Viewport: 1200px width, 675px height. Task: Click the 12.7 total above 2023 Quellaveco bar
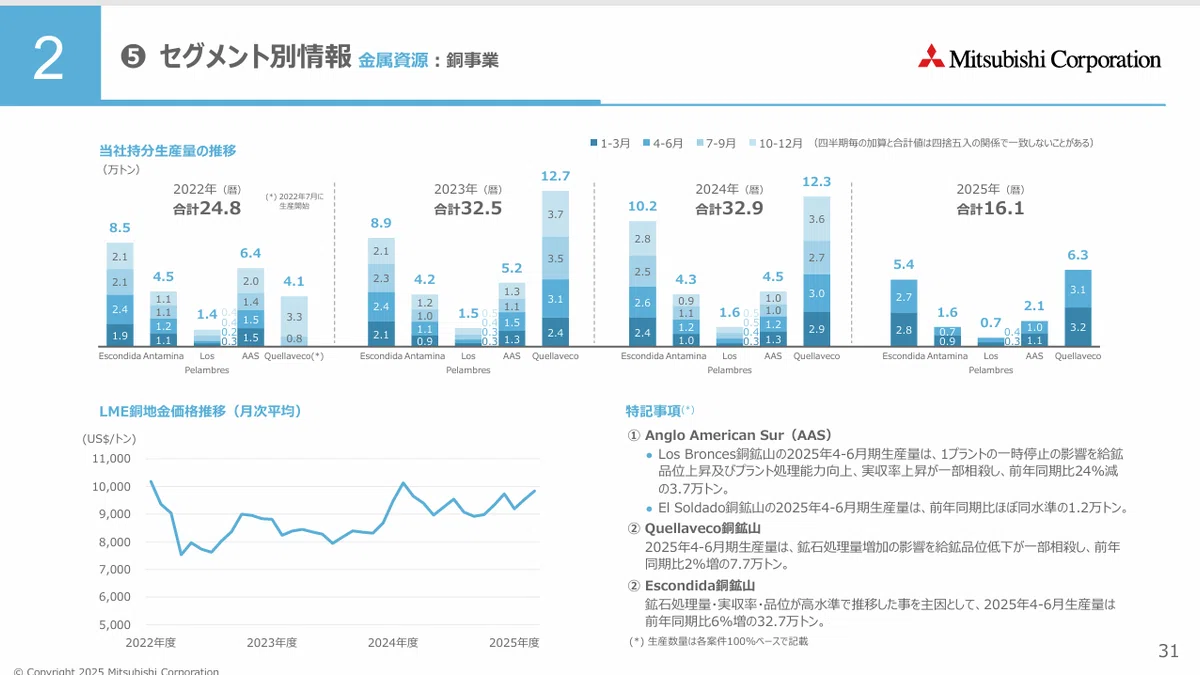point(555,176)
